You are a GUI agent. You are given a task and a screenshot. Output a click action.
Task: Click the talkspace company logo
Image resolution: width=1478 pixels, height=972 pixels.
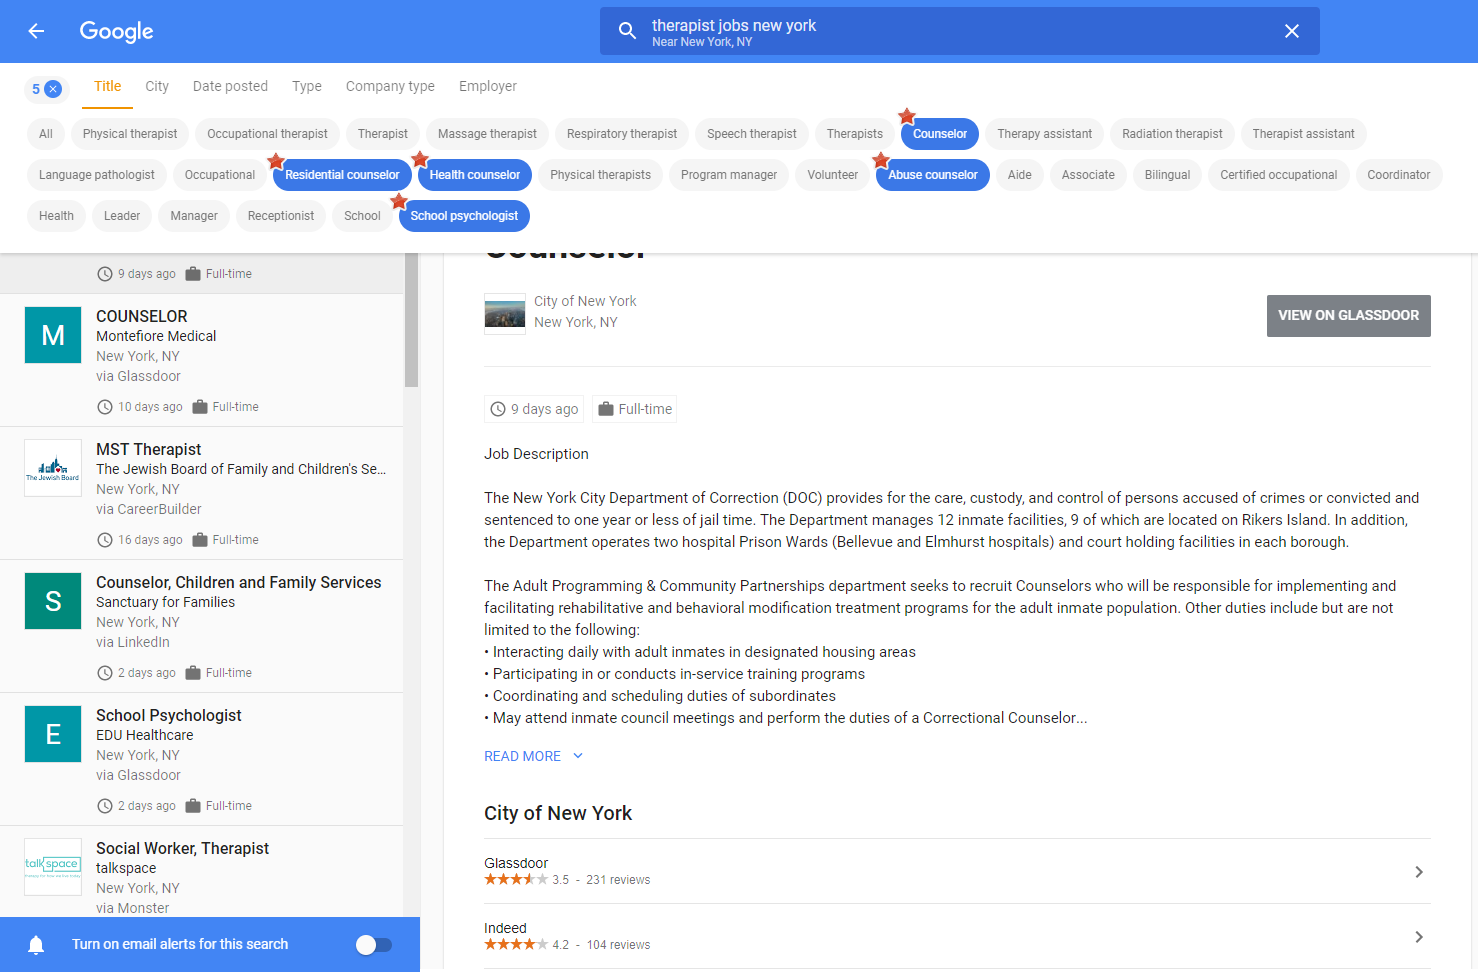pos(53,866)
